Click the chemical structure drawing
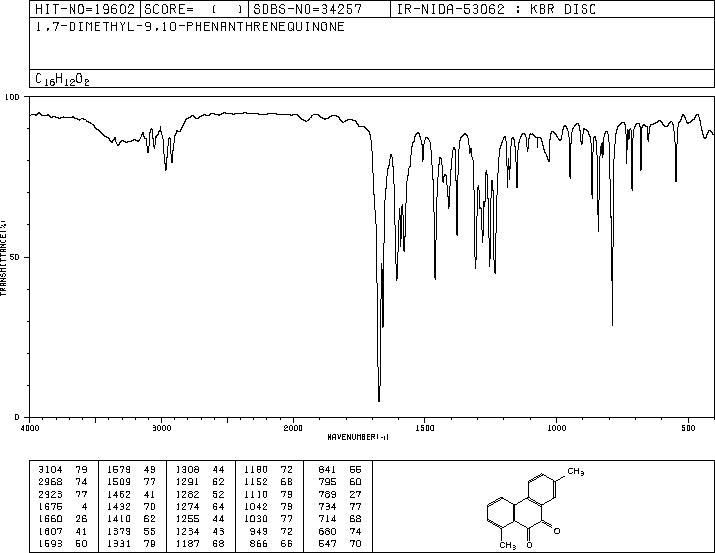Screen dimensions: 715x553 point(536,508)
